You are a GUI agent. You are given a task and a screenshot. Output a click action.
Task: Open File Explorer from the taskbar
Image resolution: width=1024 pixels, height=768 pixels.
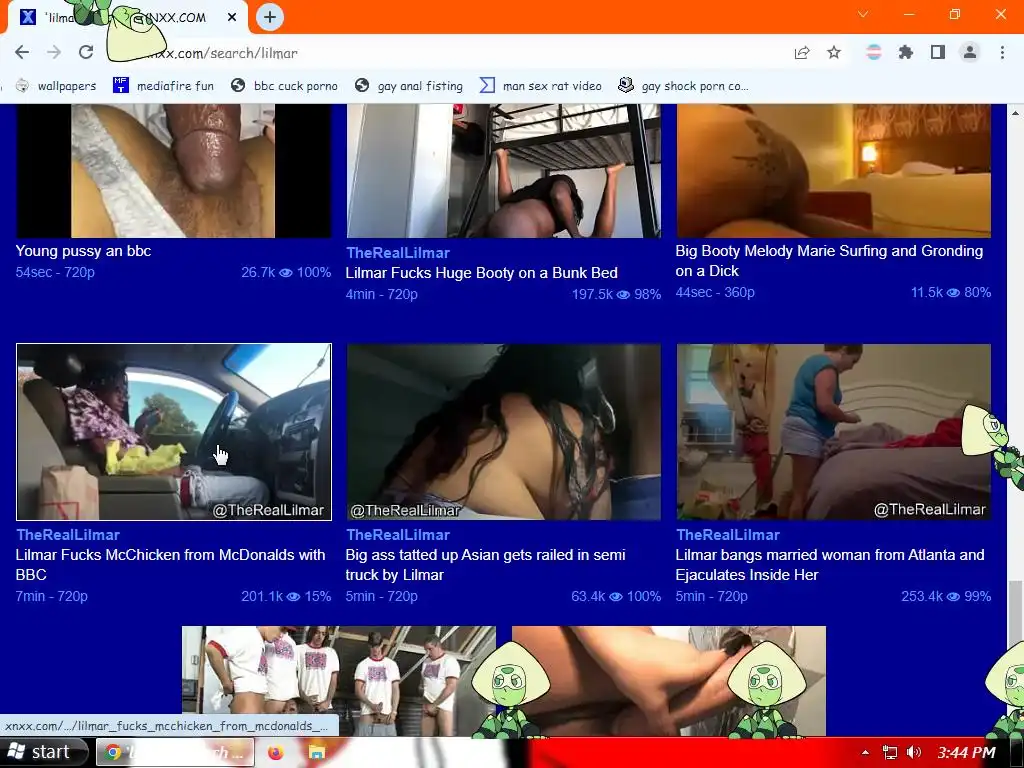[317, 752]
